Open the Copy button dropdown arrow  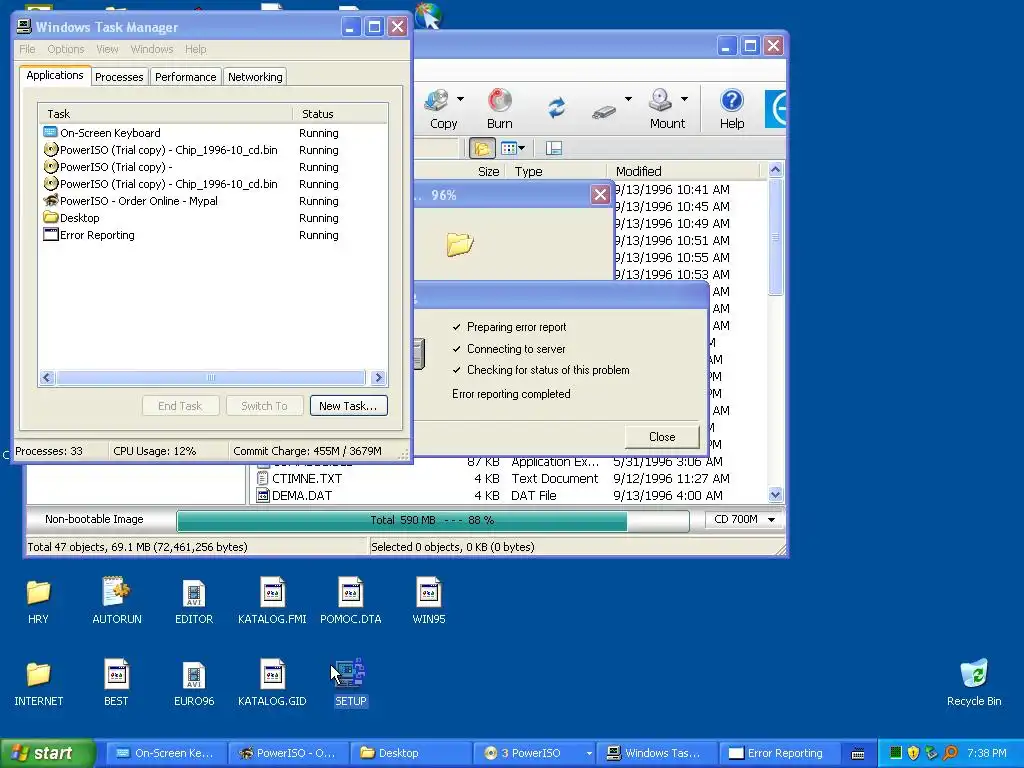pos(460,99)
